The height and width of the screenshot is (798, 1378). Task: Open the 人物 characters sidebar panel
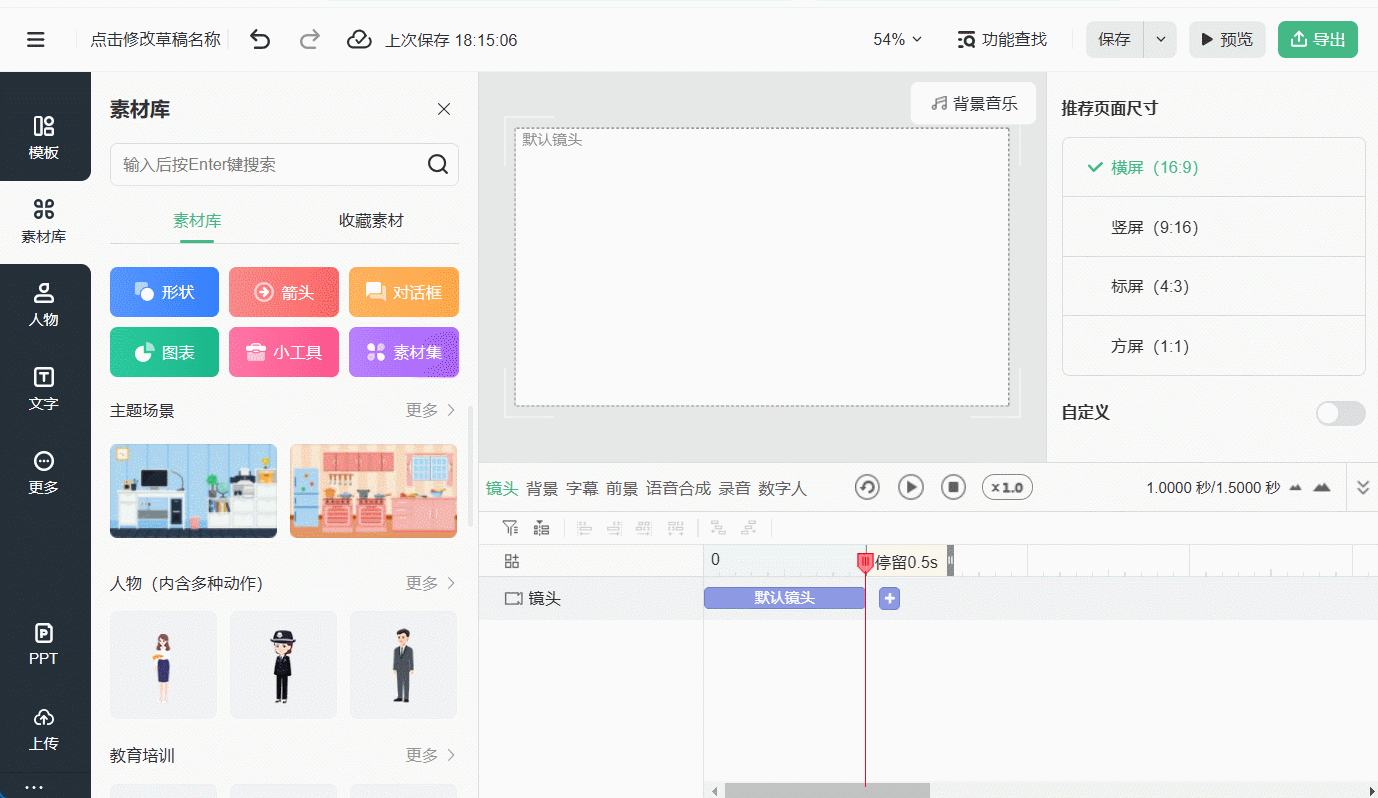point(44,305)
